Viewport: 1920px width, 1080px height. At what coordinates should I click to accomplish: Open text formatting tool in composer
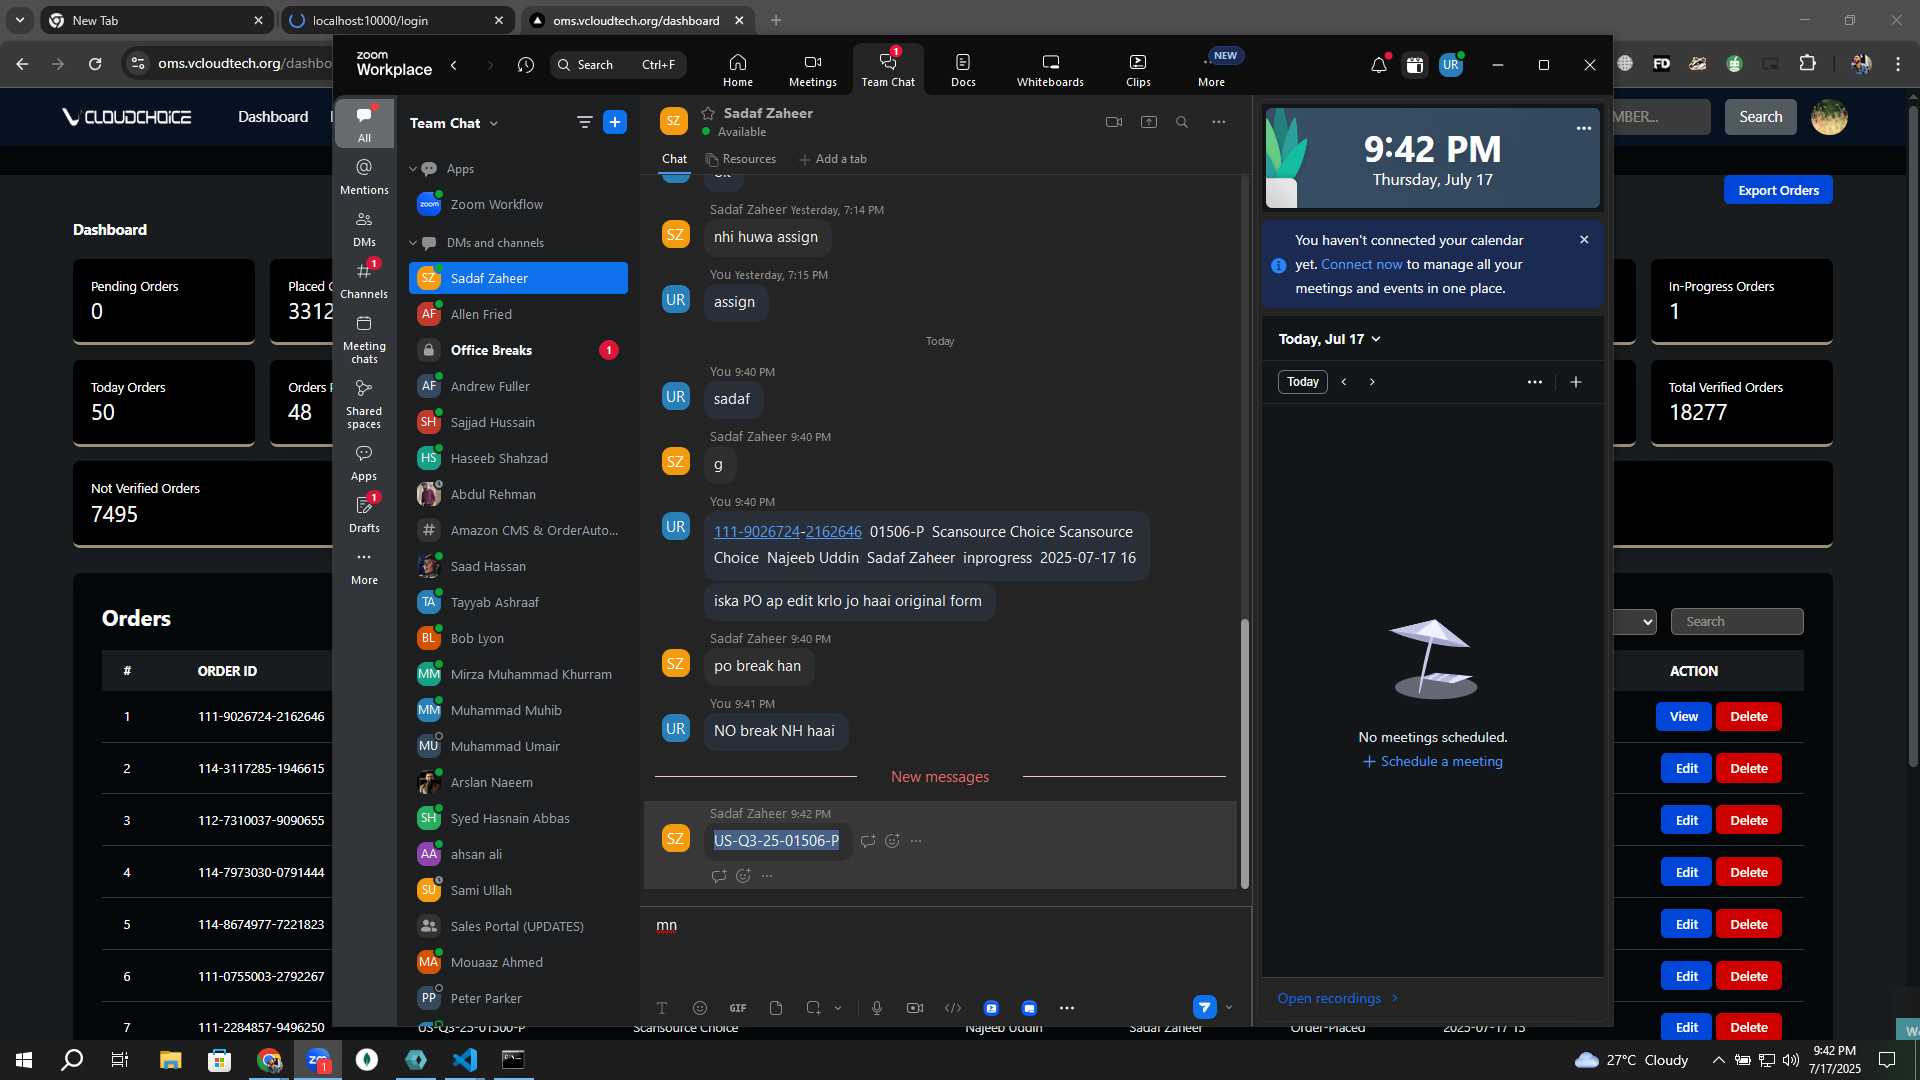tap(662, 1008)
